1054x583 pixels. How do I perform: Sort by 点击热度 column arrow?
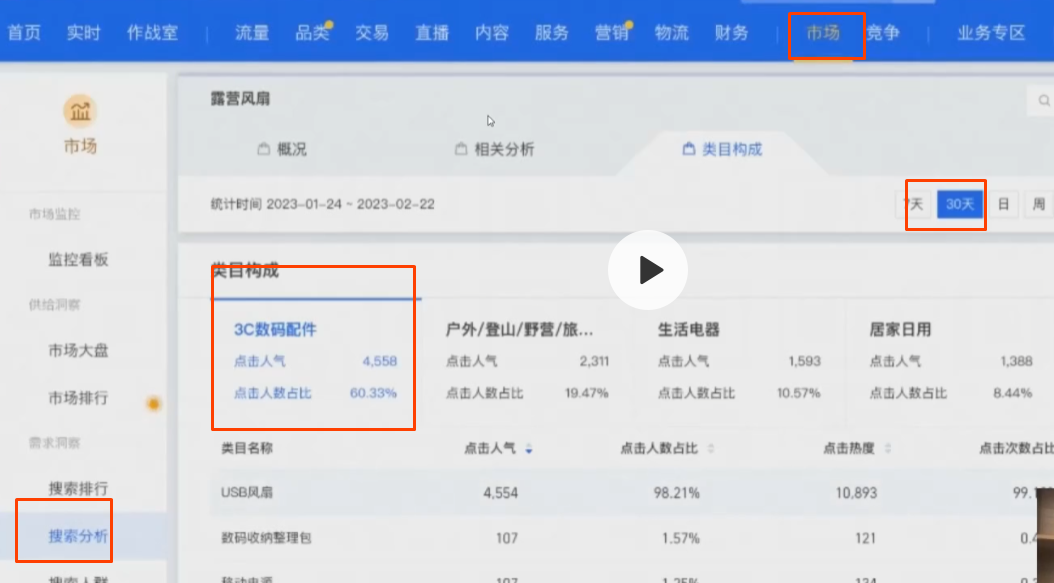coord(887,449)
